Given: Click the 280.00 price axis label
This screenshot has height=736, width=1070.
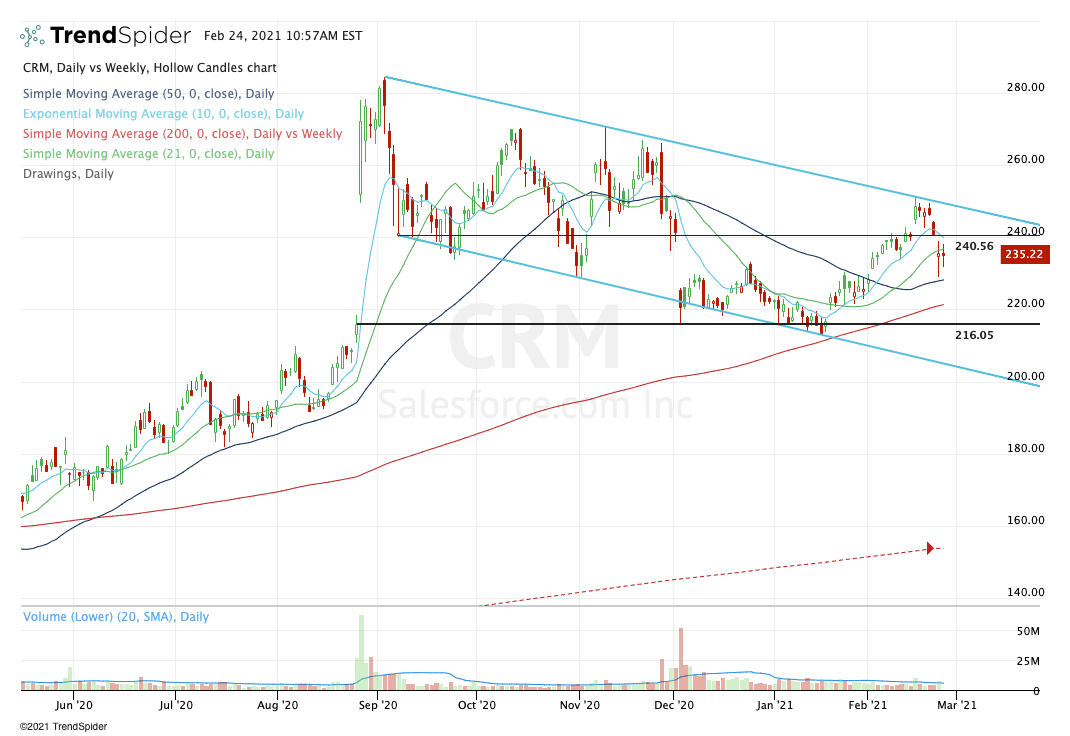Looking at the screenshot, I should pyautogui.click(x=1026, y=87).
